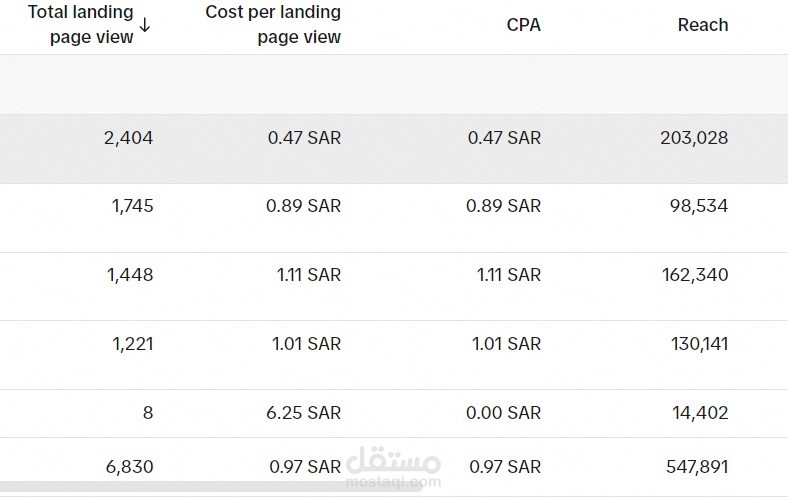Click the 0.00 SAR CPA value
788x500 pixels.
coord(504,413)
